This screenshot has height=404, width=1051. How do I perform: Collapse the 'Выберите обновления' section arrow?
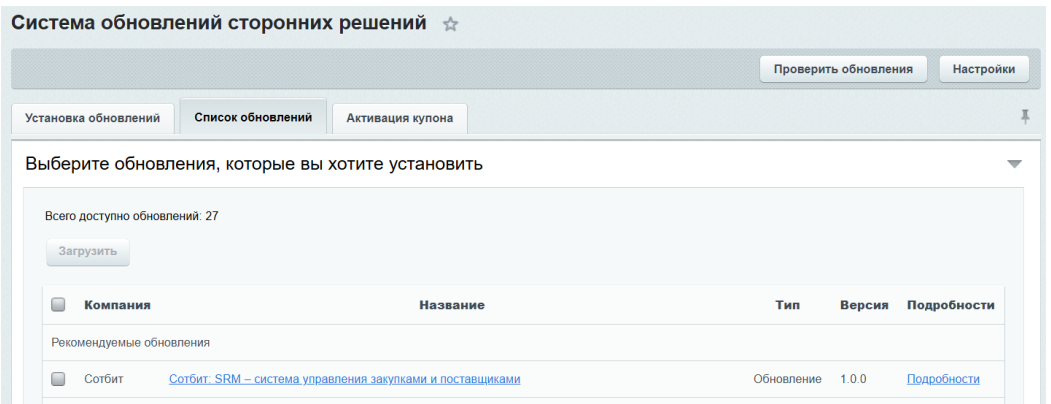1015,163
